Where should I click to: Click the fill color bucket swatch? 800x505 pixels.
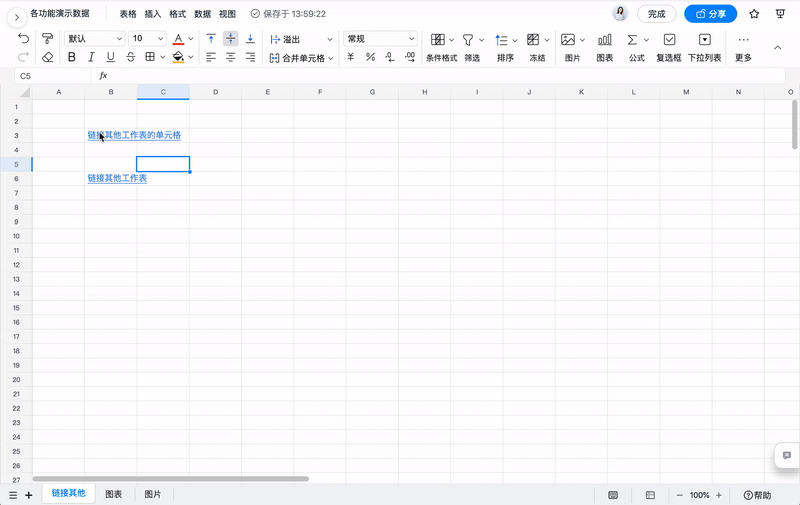[x=177, y=58]
